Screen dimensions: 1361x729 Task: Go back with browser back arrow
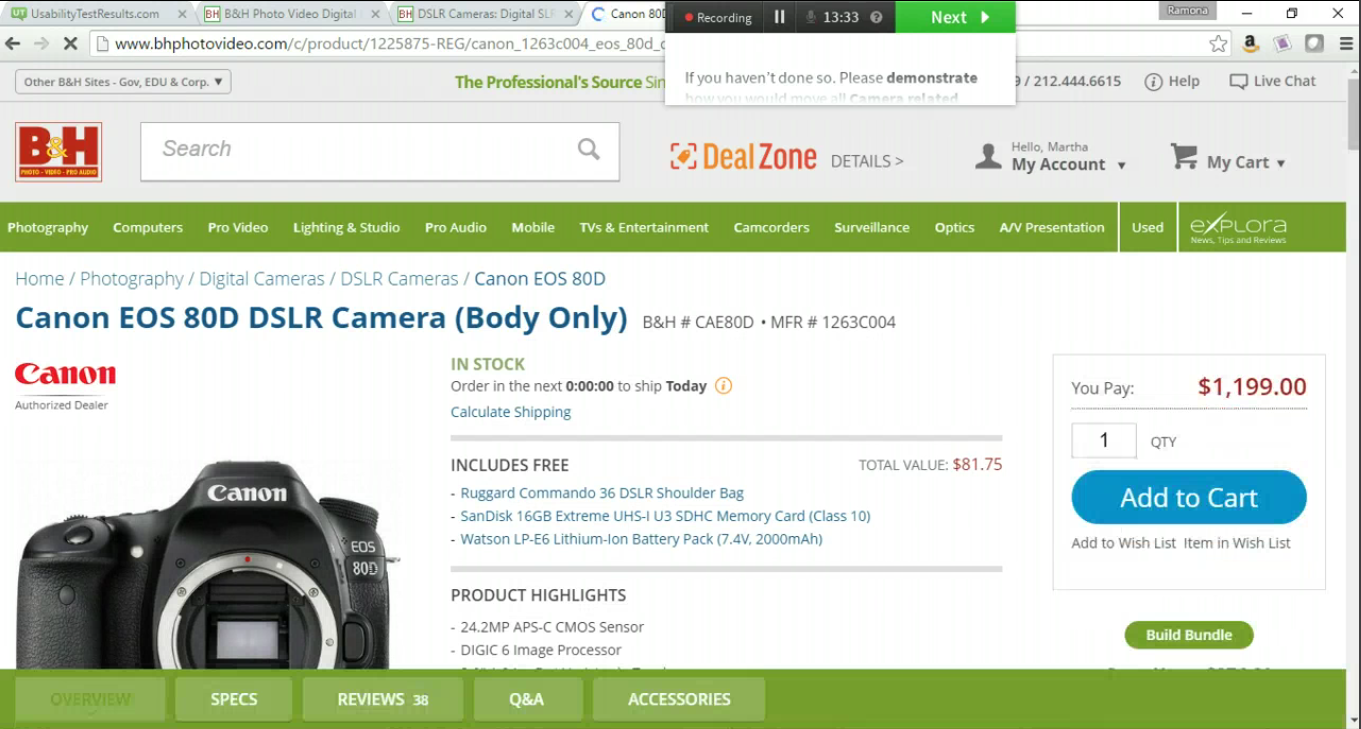[x=13, y=44]
